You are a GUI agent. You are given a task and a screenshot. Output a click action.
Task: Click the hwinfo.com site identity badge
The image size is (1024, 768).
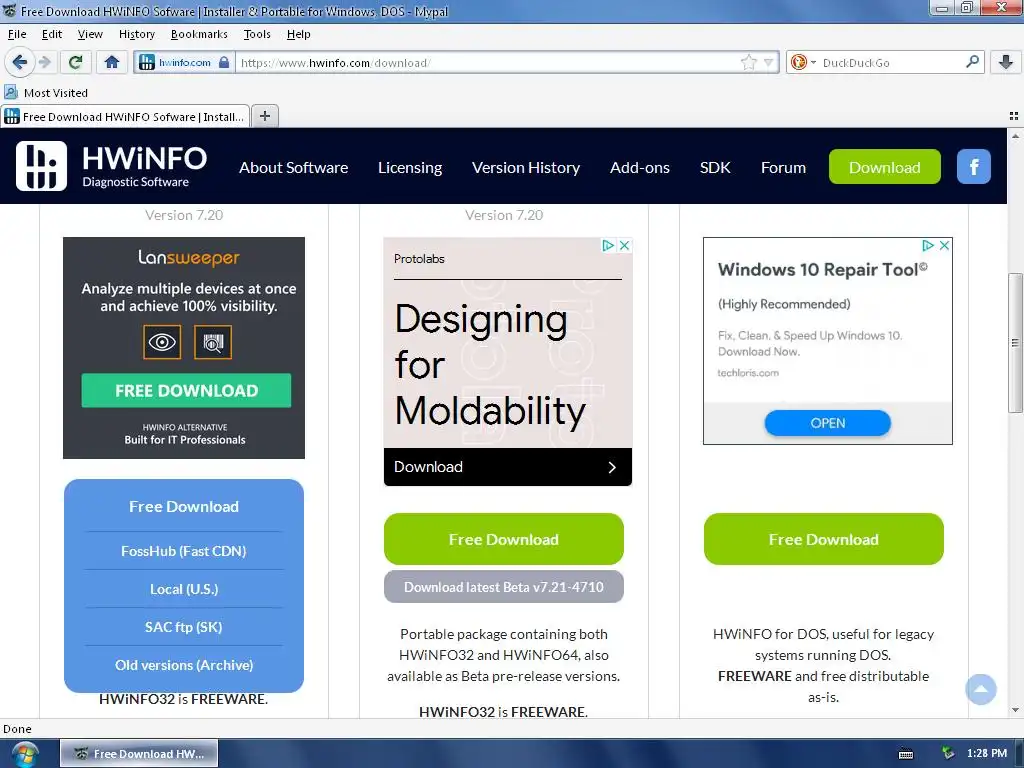coord(185,63)
